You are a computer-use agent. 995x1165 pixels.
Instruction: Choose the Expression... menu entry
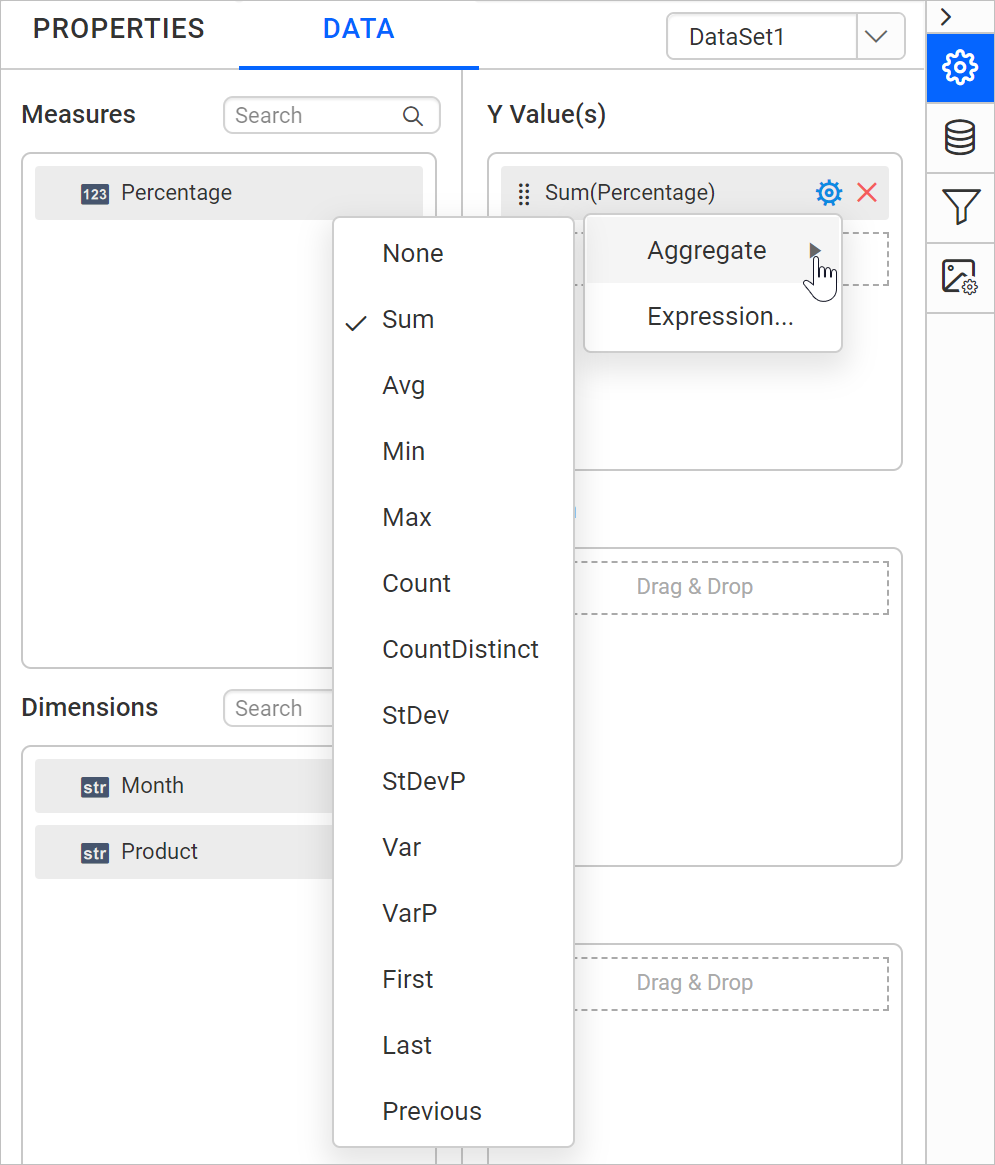[x=720, y=316]
